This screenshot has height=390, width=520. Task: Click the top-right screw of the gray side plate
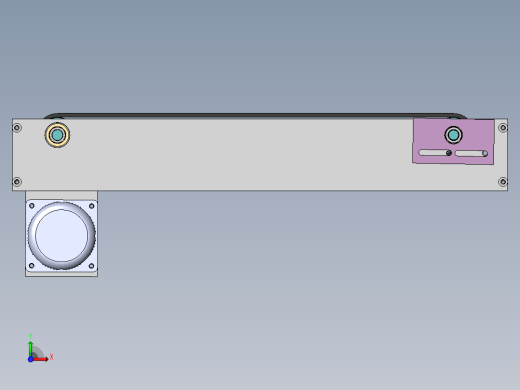[503, 128]
